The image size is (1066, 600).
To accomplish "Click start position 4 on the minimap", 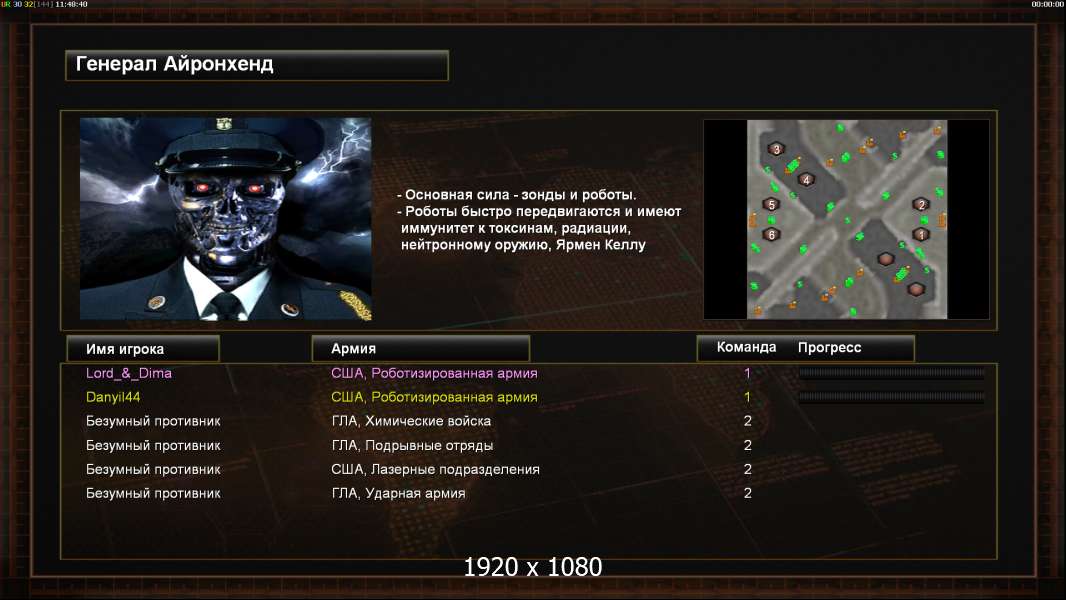I will pyautogui.click(x=806, y=180).
